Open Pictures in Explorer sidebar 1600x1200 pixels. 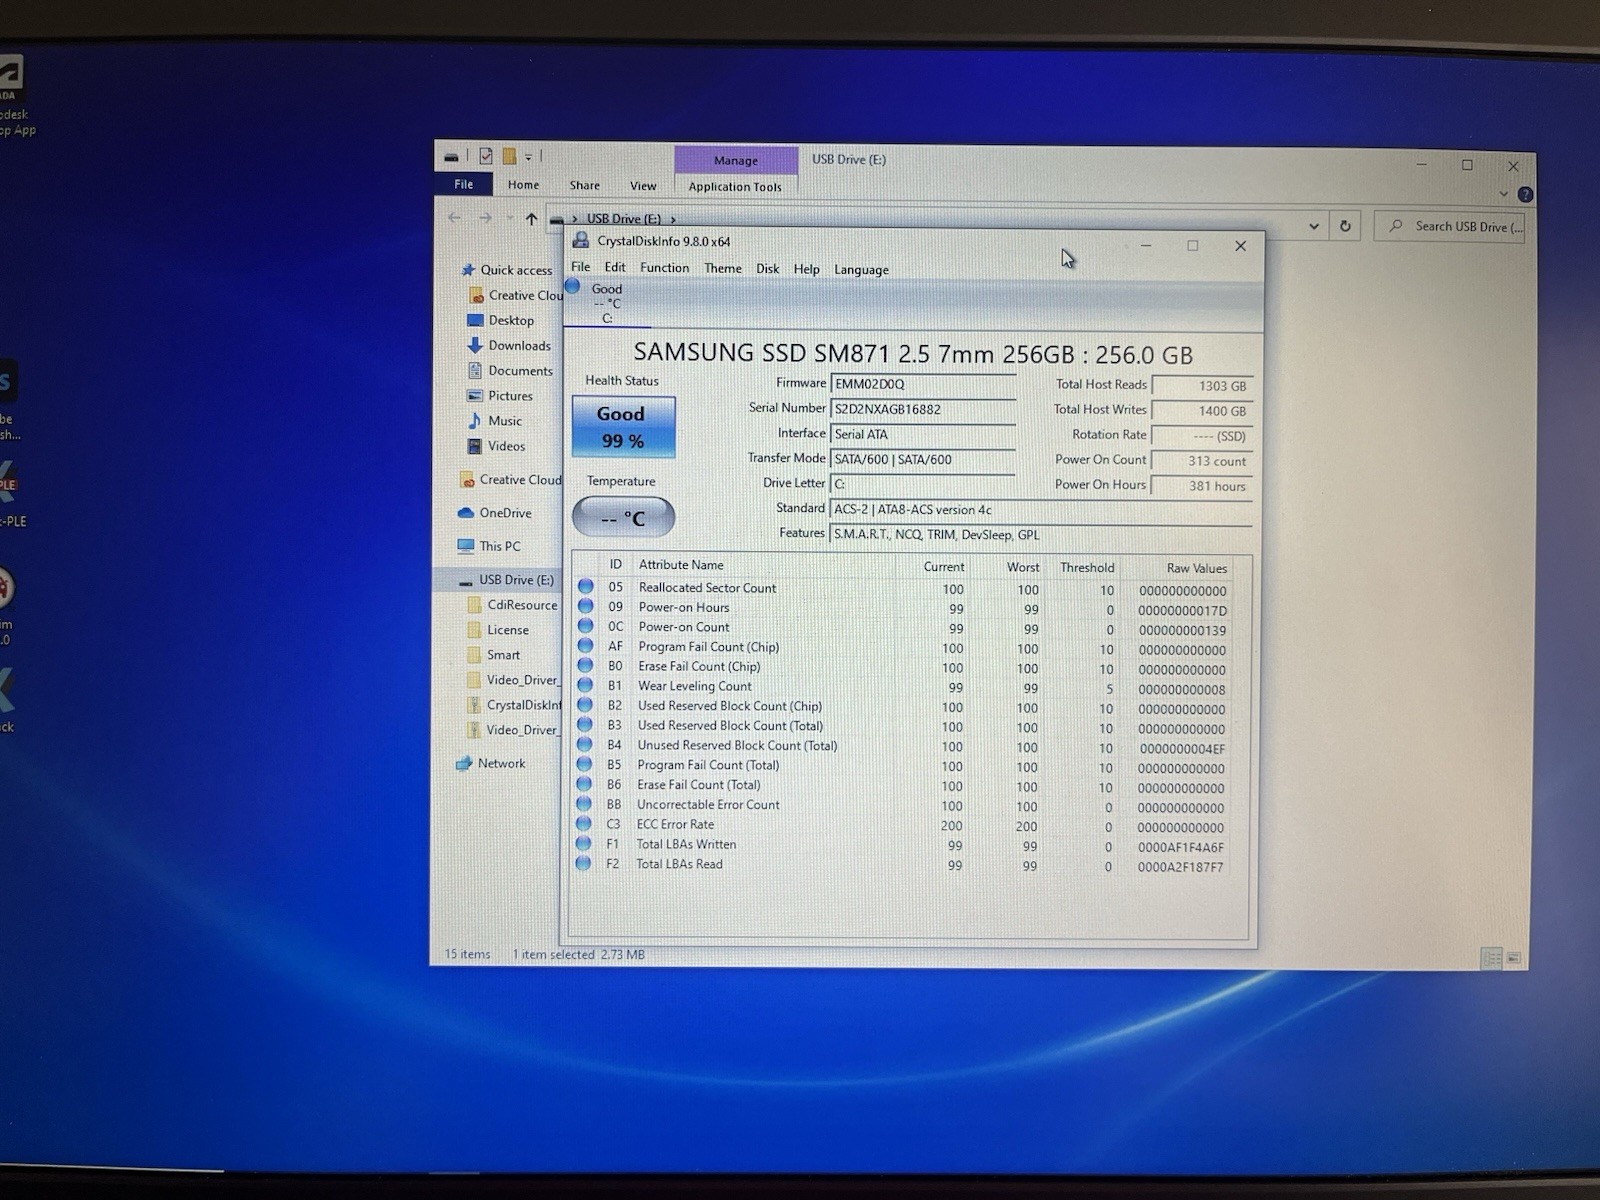[500, 396]
